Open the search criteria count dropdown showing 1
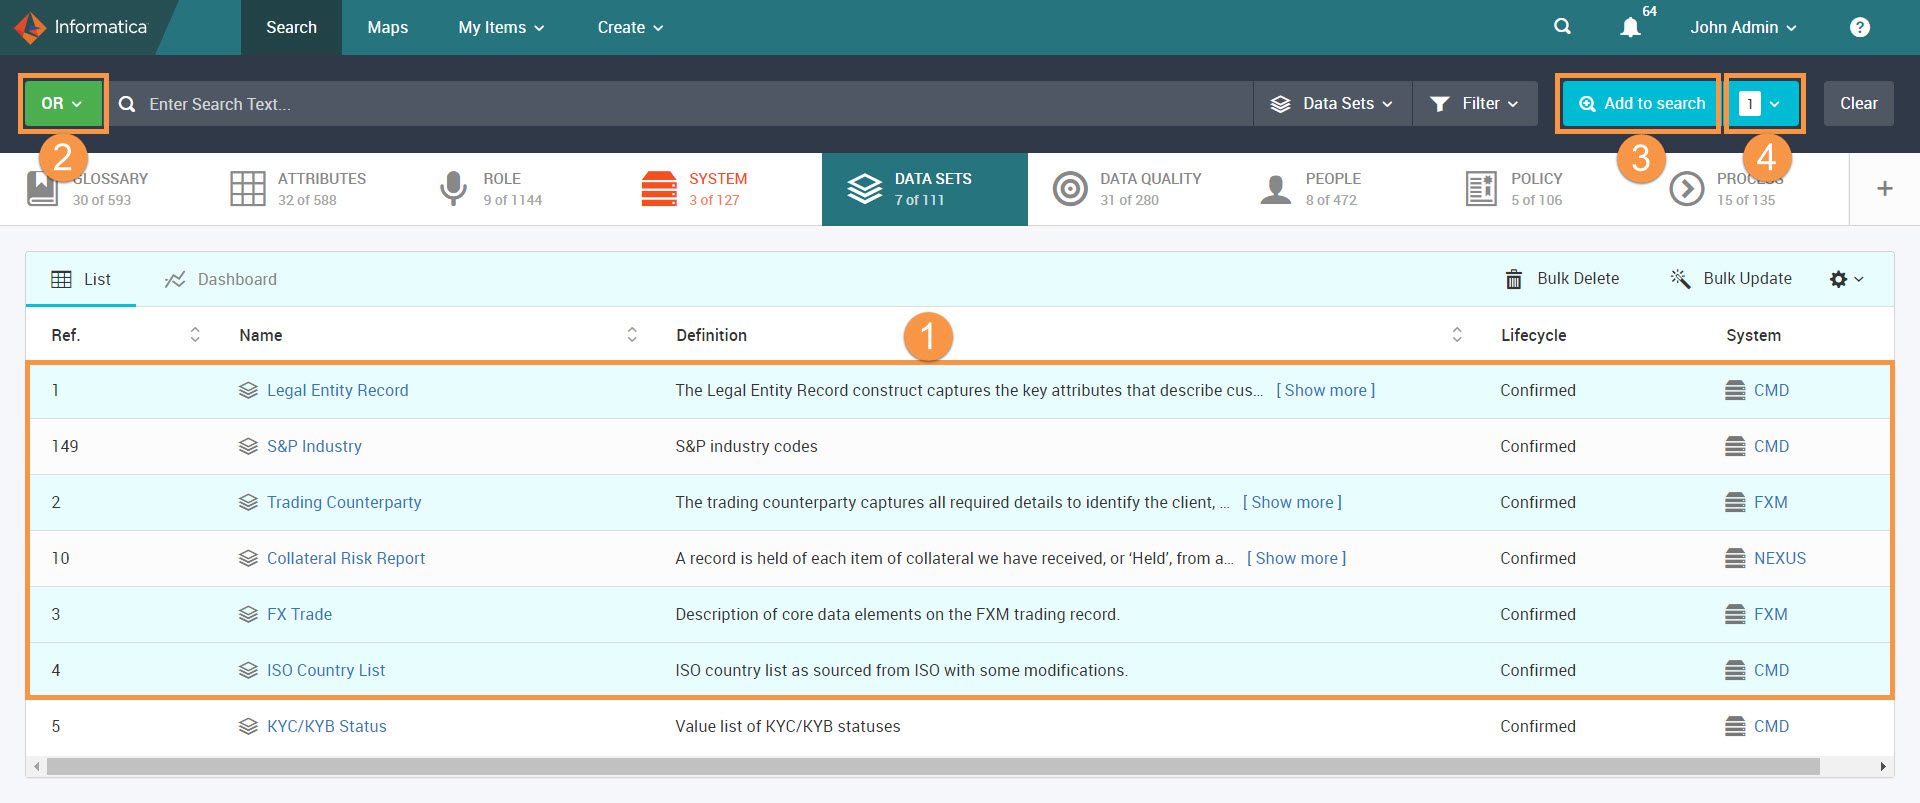The width and height of the screenshot is (1920, 803). click(x=1764, y=104)
